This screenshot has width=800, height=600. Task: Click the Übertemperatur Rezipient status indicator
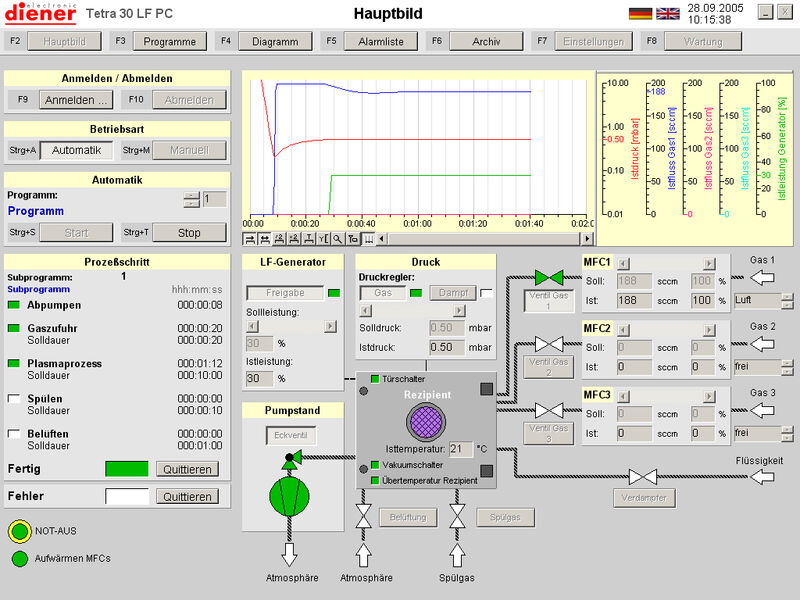(x=375, y=481)
